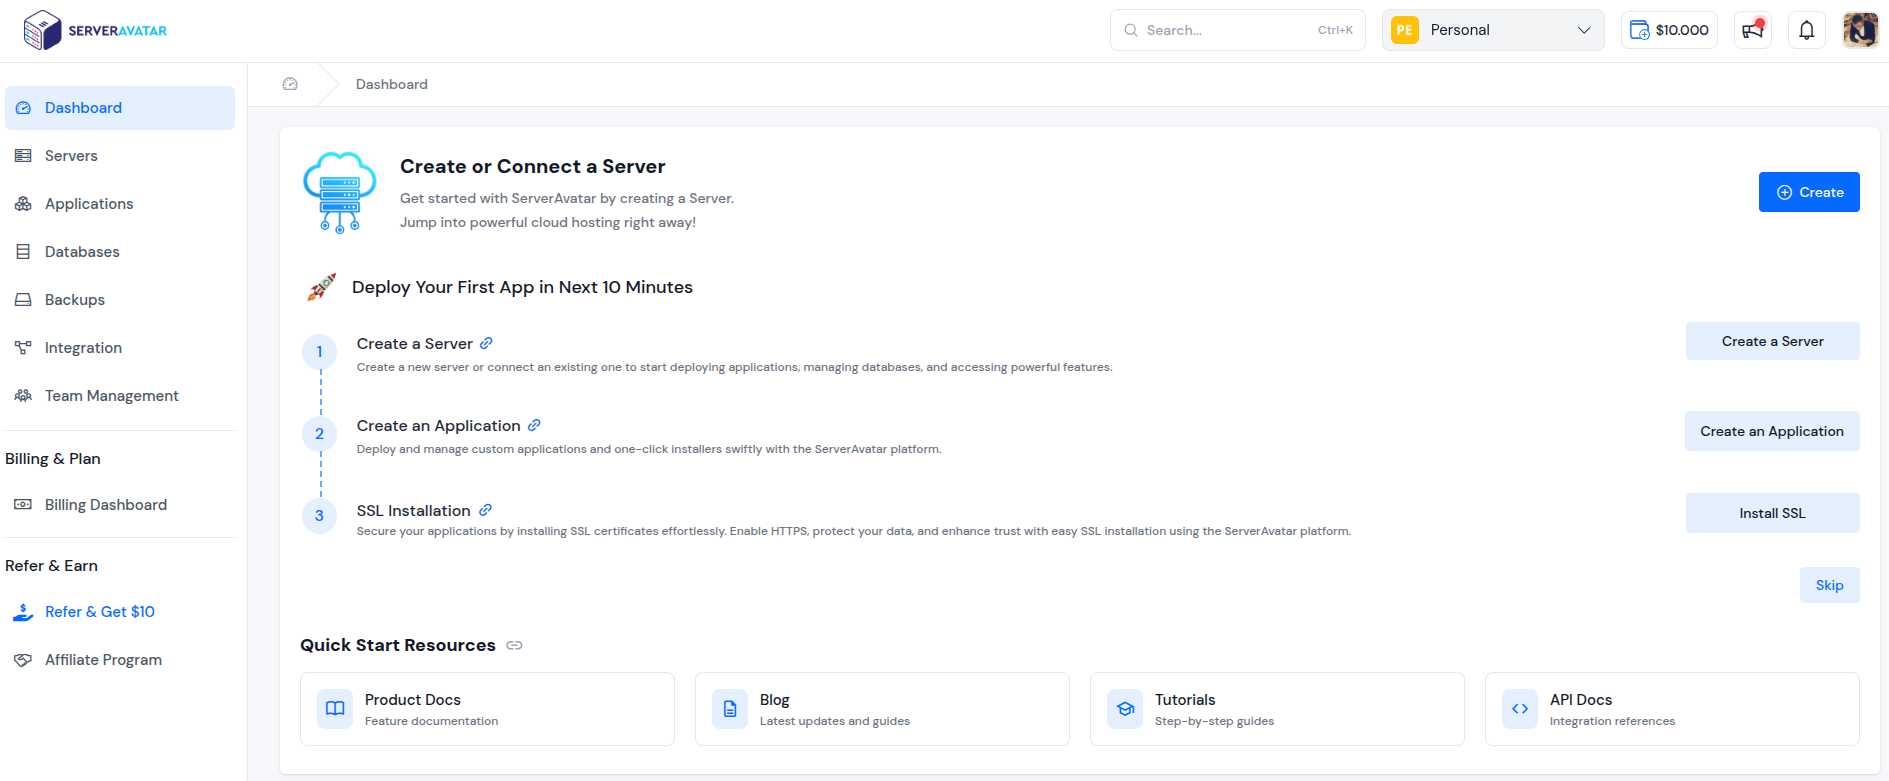Skip the onboarding steps
The height and width of the screenshot is (781, 1889).
1829,585
